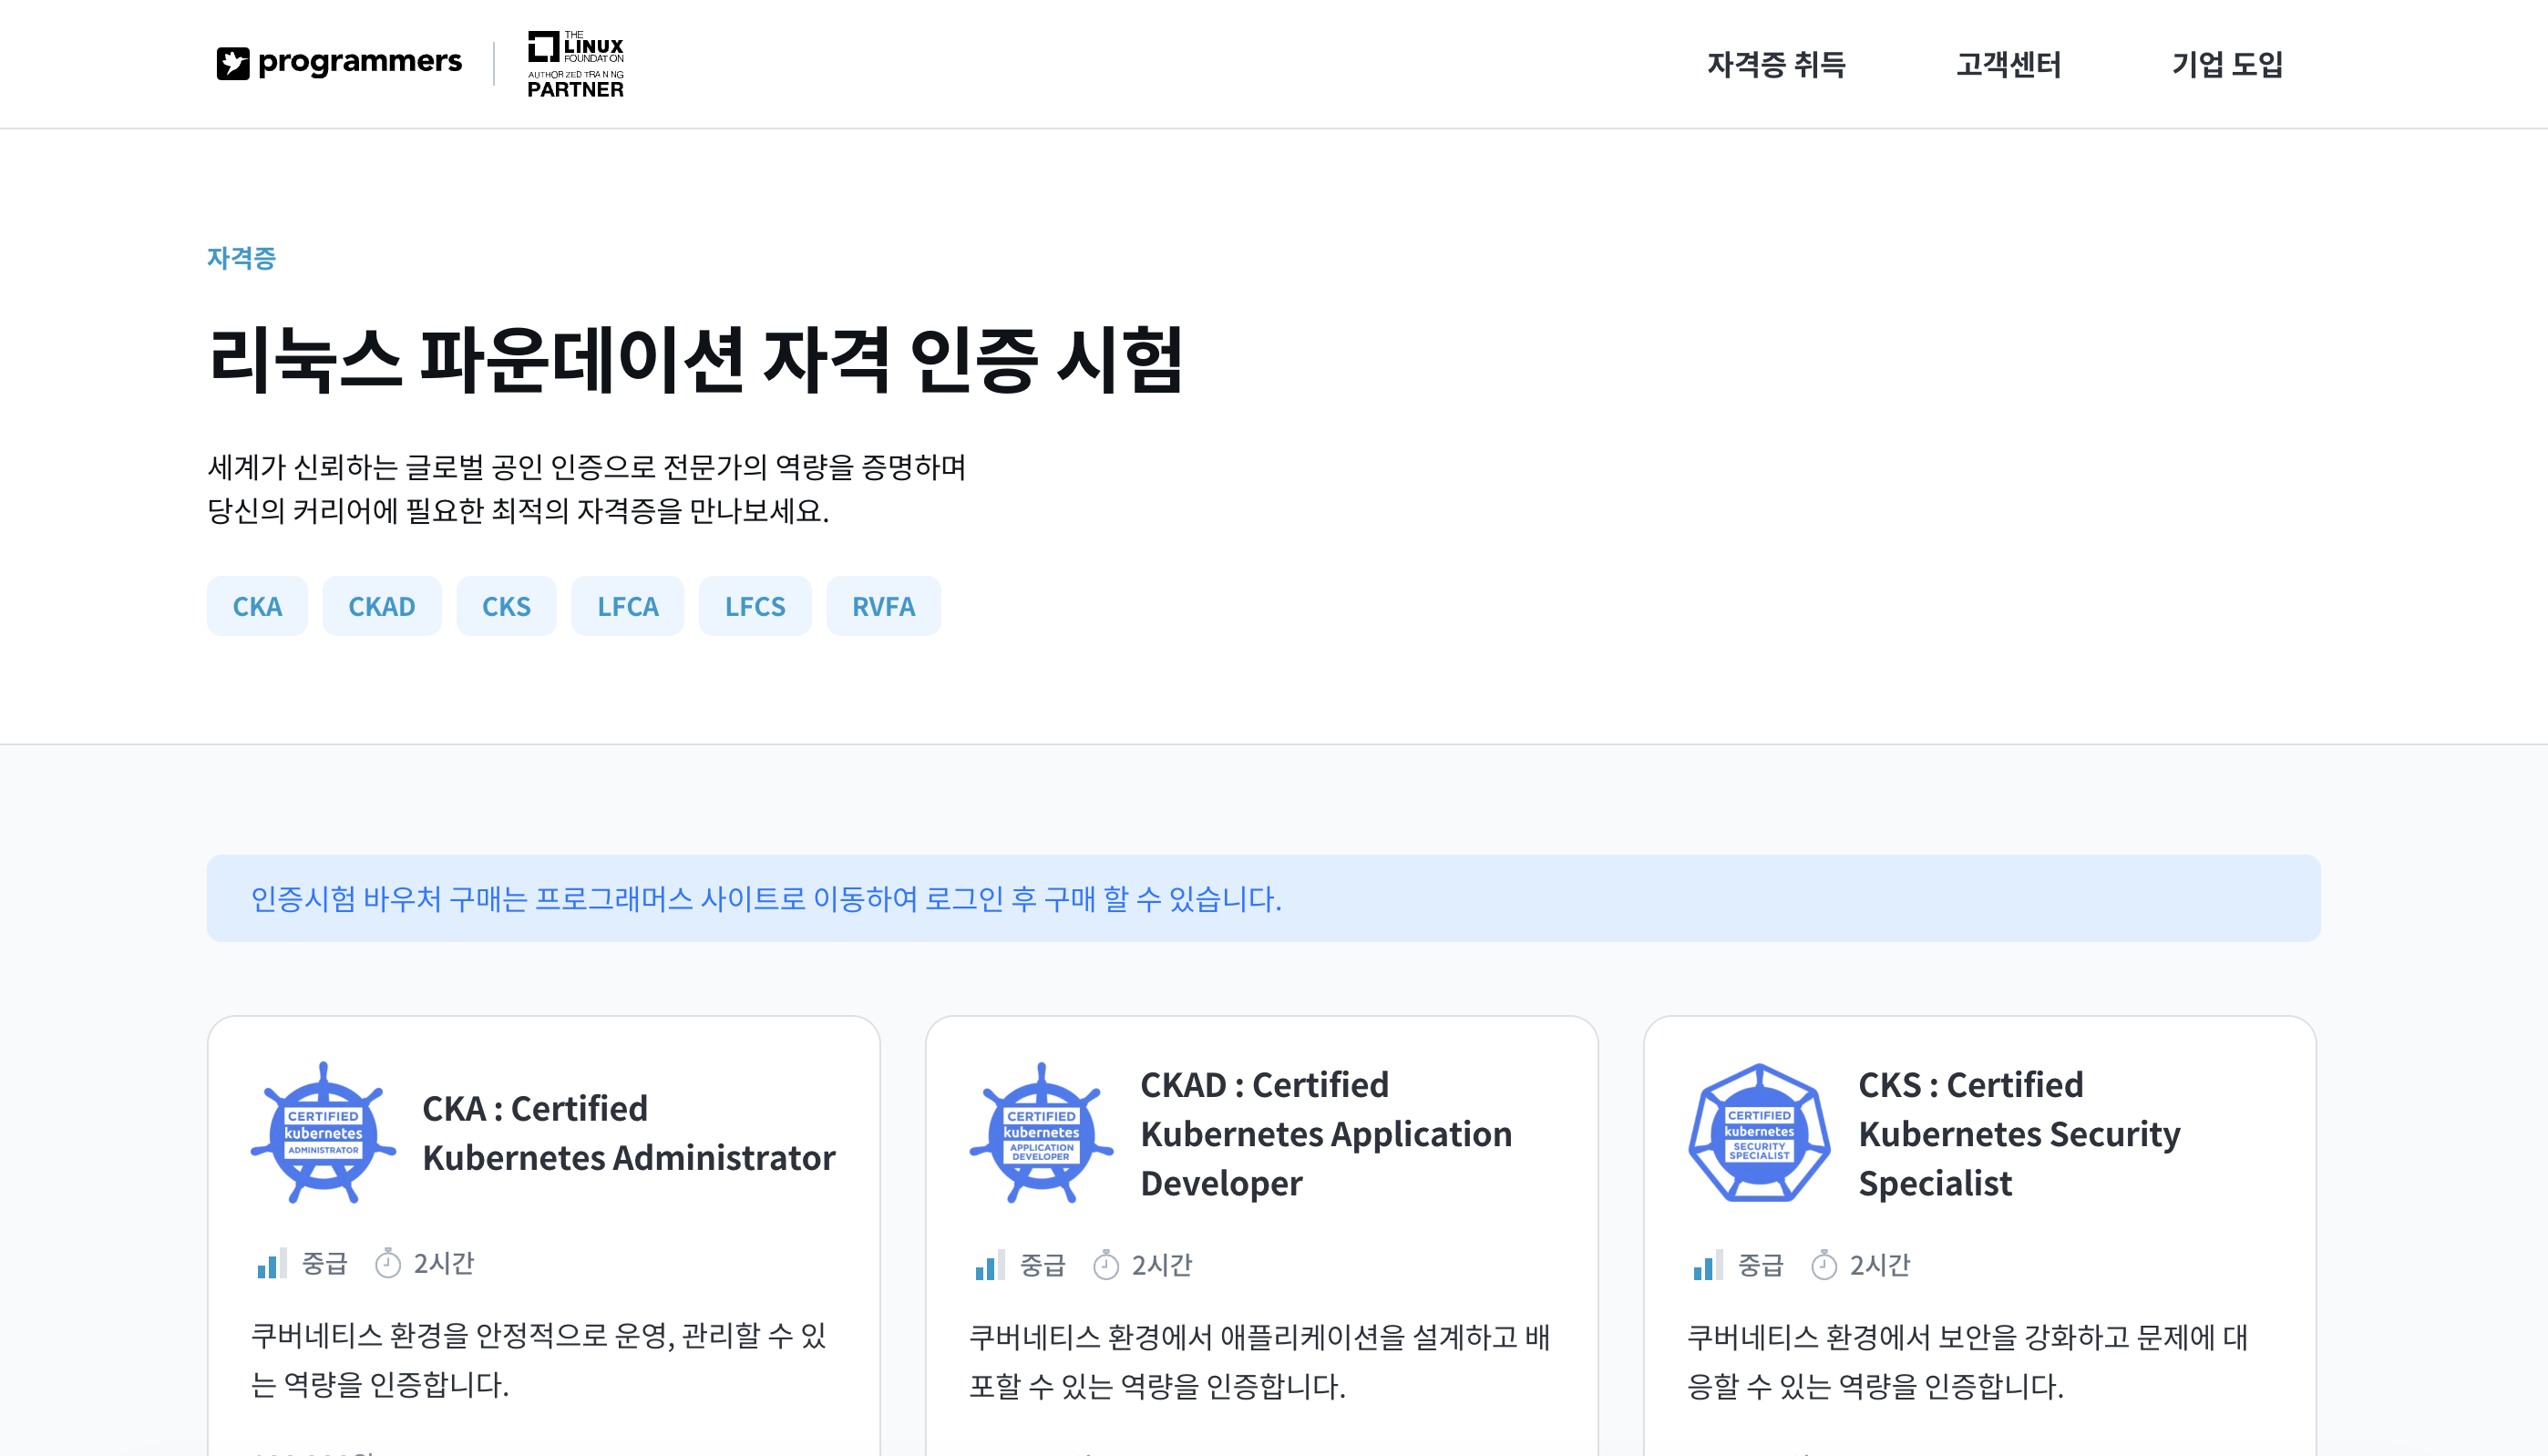Select the LFCS filter chip
This screenshot has width=2548, height=1456.
click(x=755, y=606)
